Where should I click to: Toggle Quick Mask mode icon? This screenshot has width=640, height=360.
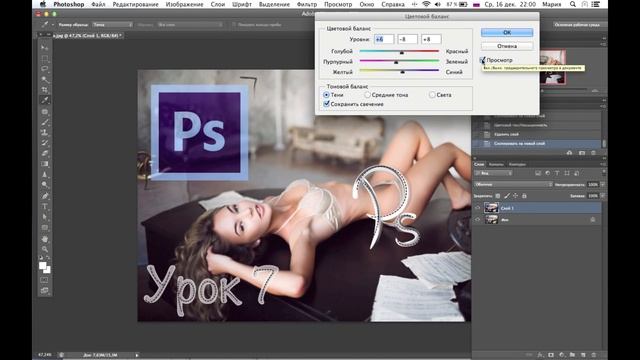click(x=44, y=280)
